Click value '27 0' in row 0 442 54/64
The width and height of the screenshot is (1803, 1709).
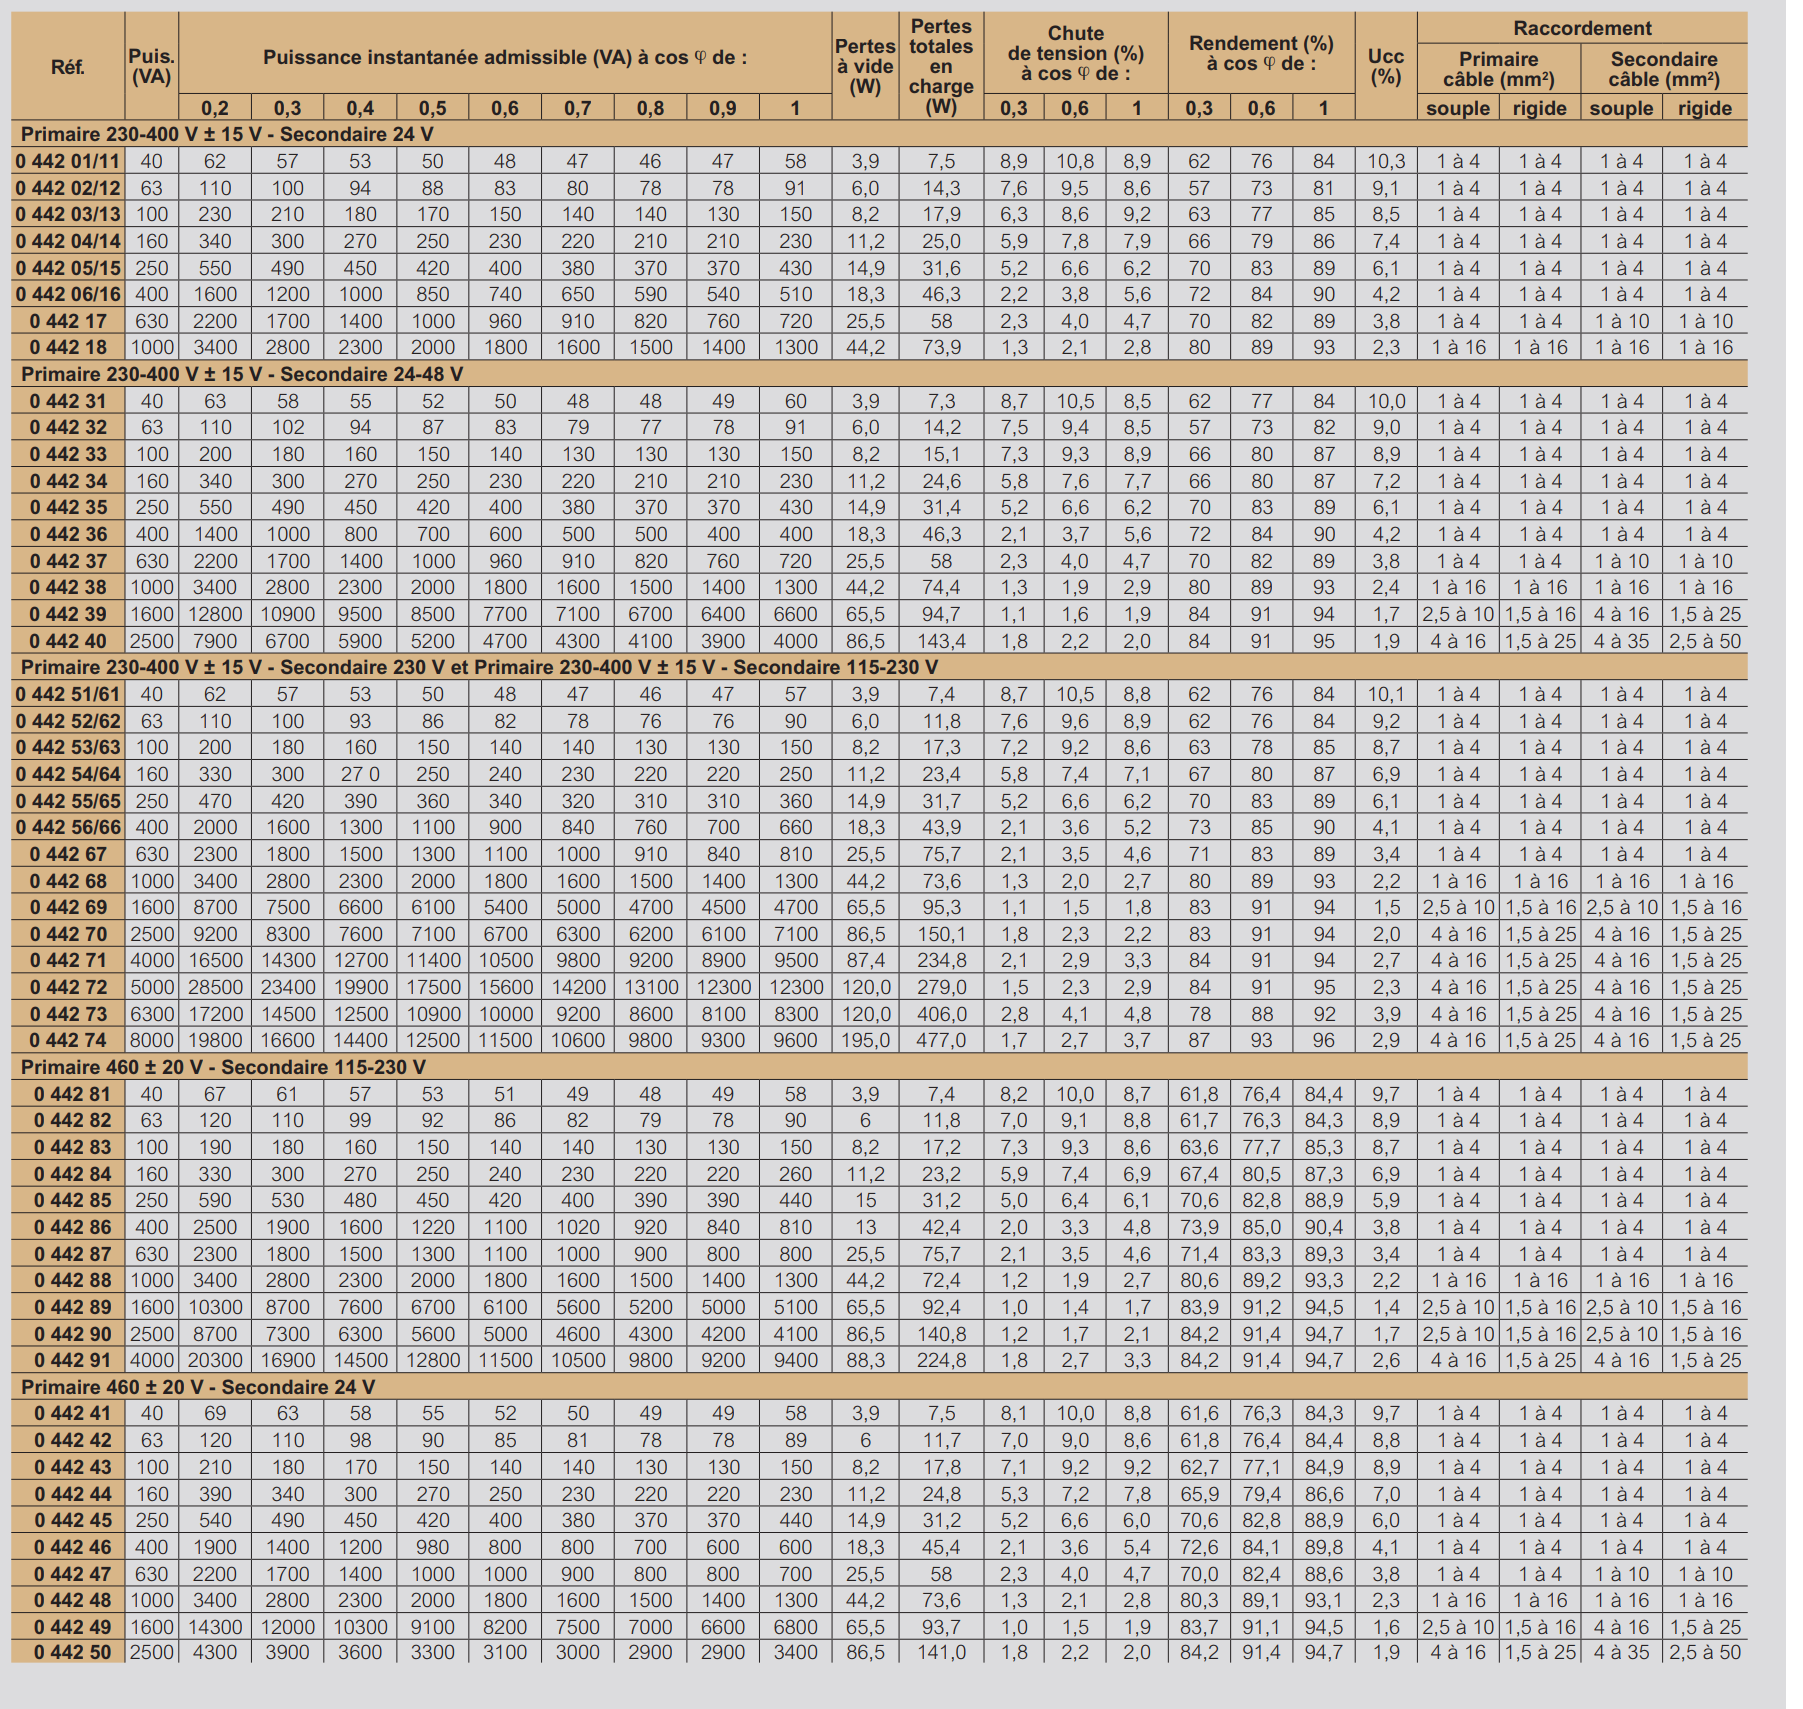pyautogui.click(x=360, y=774)
